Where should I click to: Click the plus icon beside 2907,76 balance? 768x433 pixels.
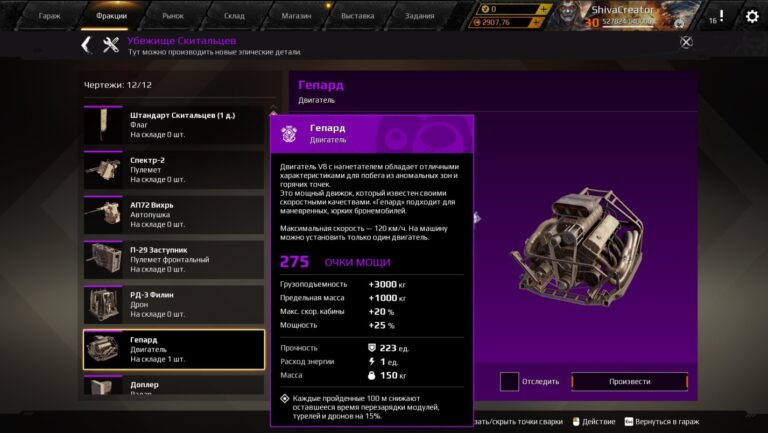click(536, 22)
